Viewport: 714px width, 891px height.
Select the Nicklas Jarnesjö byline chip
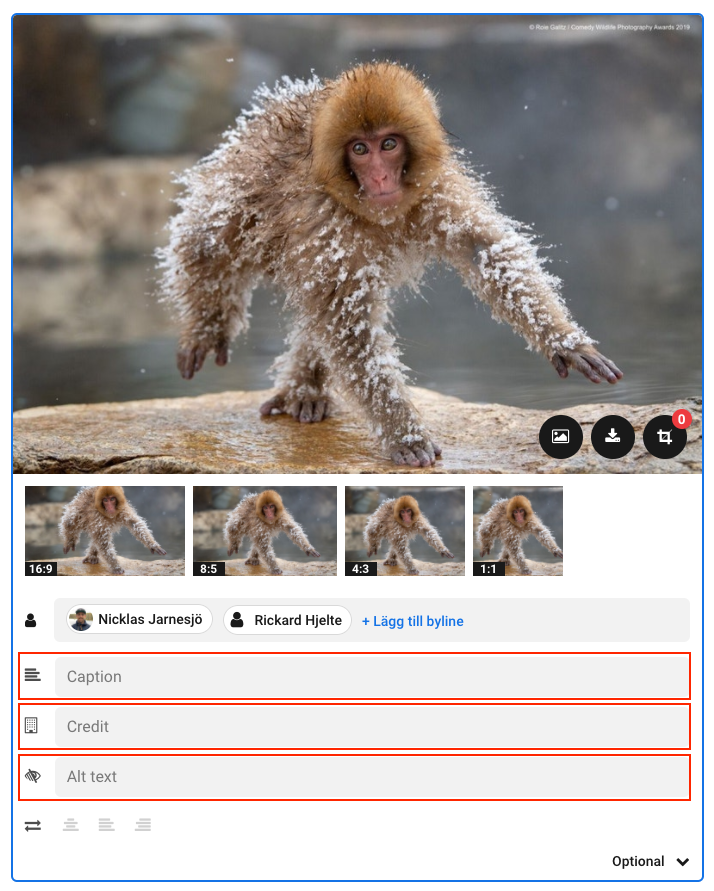tap(140, 620)
